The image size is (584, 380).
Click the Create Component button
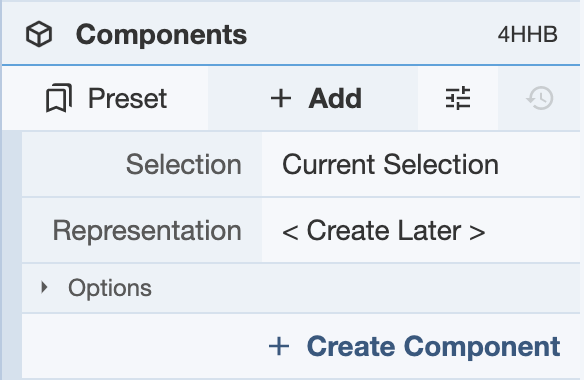coord(415,346)
